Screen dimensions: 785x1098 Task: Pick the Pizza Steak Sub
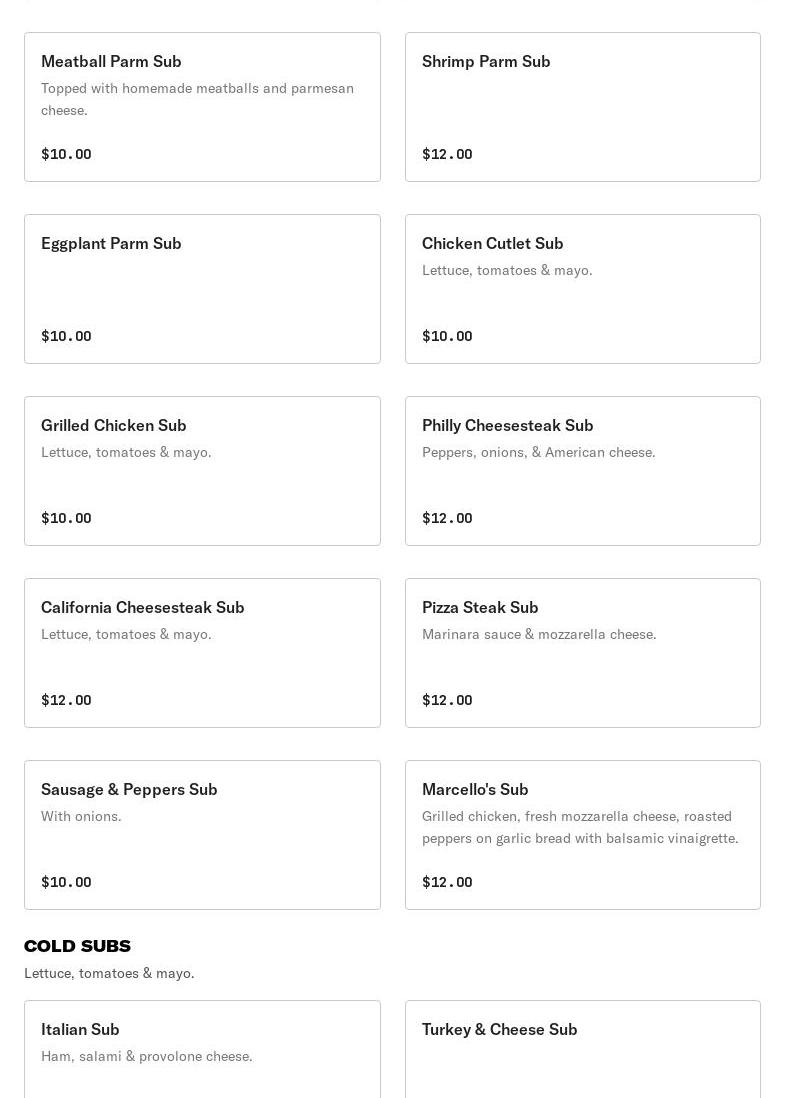[x=480, y=608]
